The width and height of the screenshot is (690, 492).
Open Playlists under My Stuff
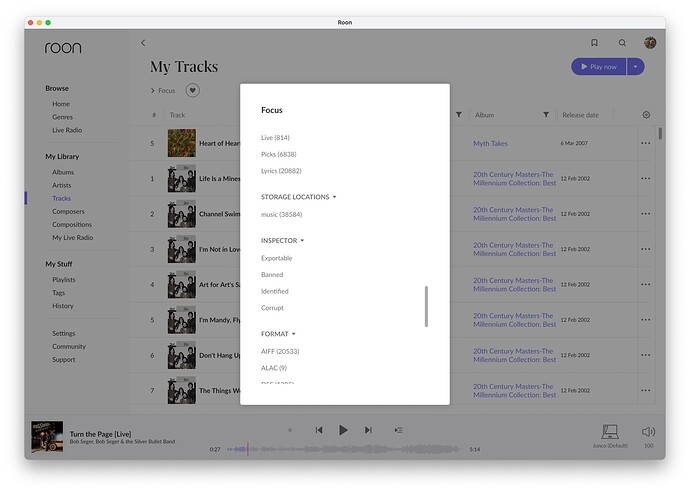[64, 279]
